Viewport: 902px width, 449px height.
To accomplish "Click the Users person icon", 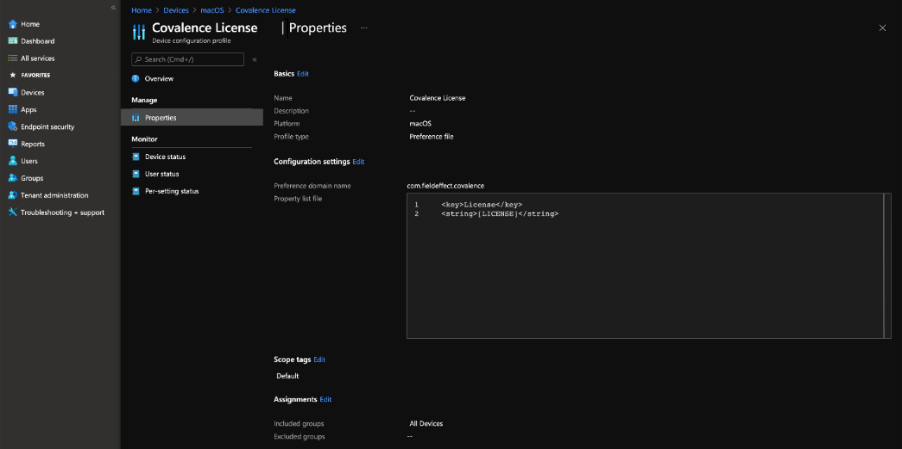I will point(13,161).
